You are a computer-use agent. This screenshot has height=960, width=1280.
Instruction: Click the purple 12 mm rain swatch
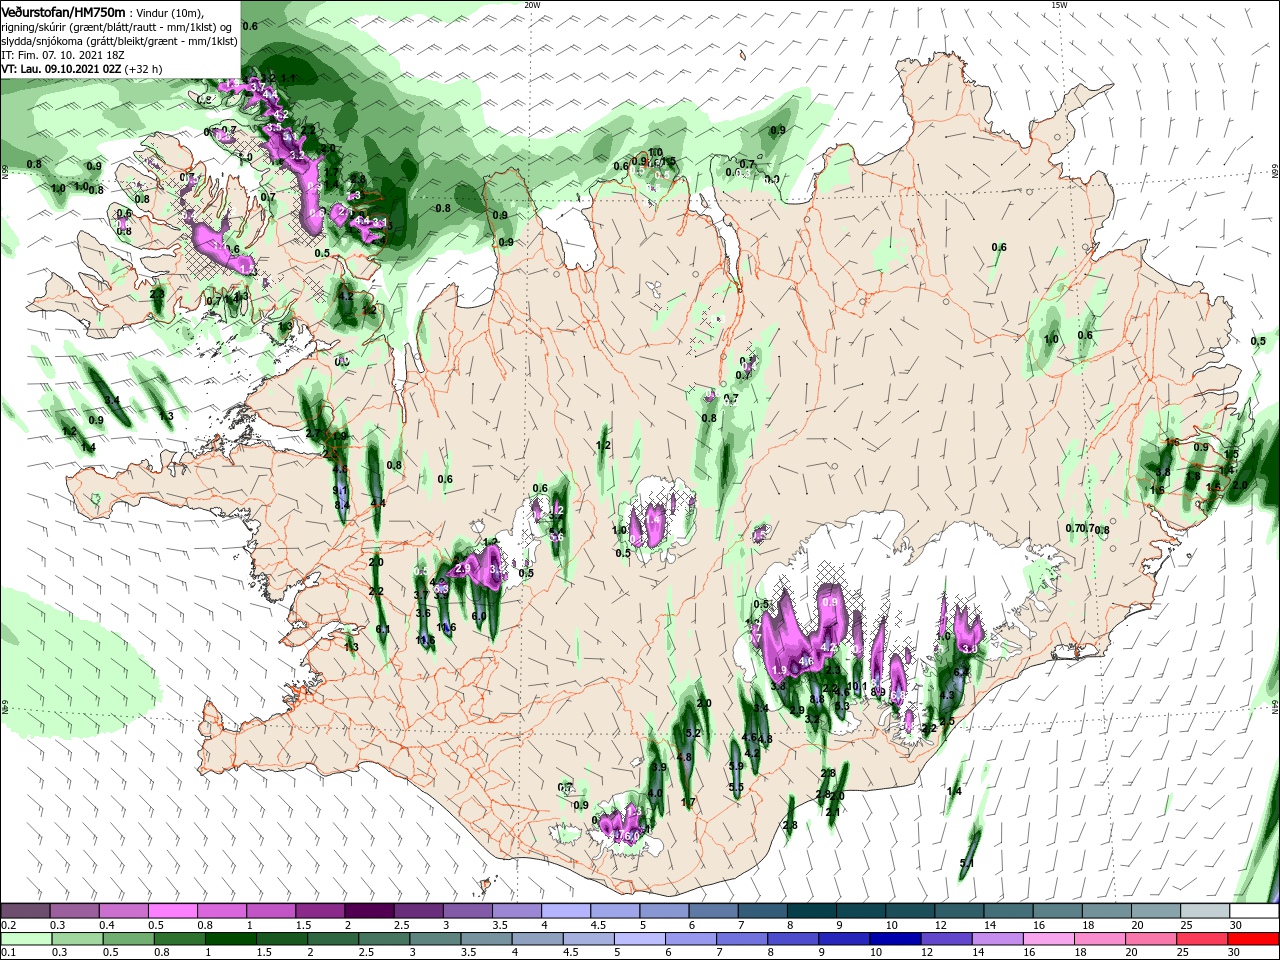(944, 938)
